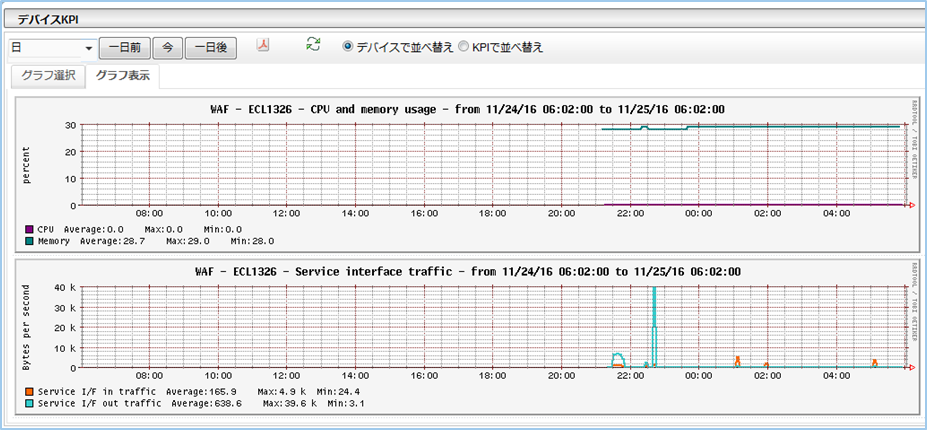
Task: Click the teal memory usage line
Action: pos(751,127)
